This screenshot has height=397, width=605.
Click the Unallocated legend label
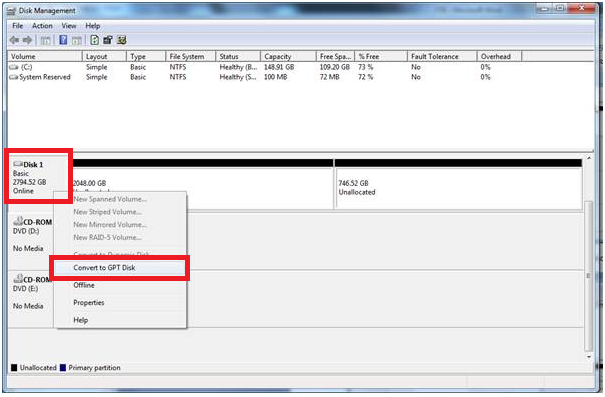pyautogui.click(x=38, y=368)
